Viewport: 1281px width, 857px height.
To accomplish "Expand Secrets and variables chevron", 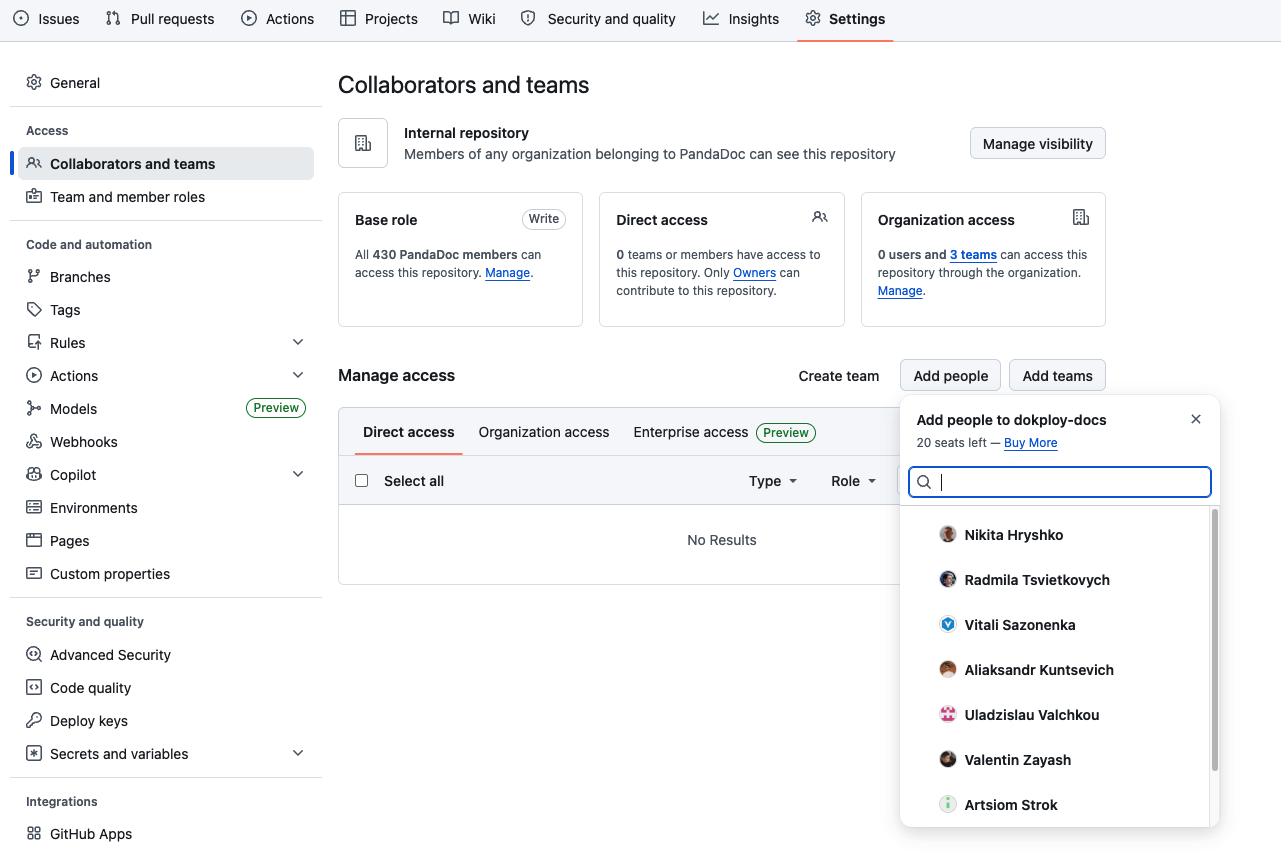I will [298, 754].
